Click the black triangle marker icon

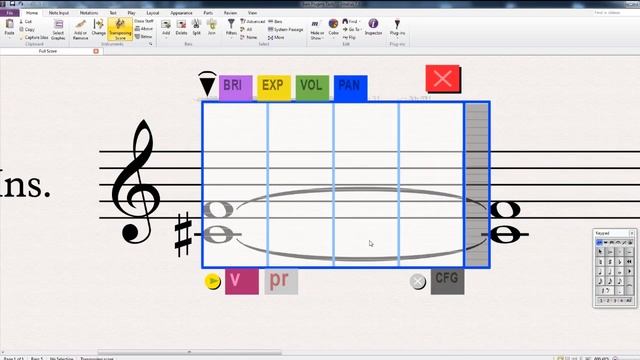pyautogui.click(x=207, y=84)
